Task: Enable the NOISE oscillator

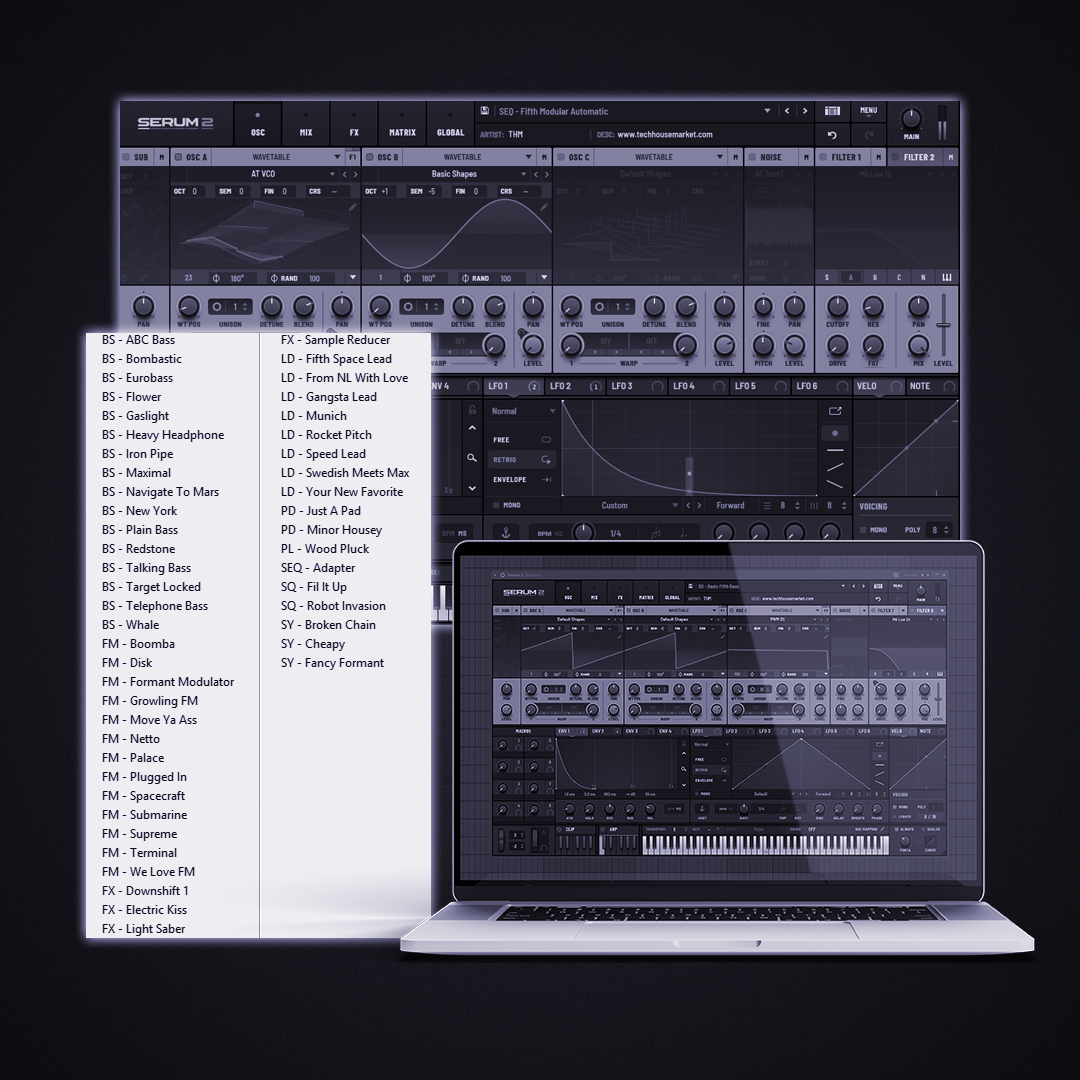Action: (752, 157)
